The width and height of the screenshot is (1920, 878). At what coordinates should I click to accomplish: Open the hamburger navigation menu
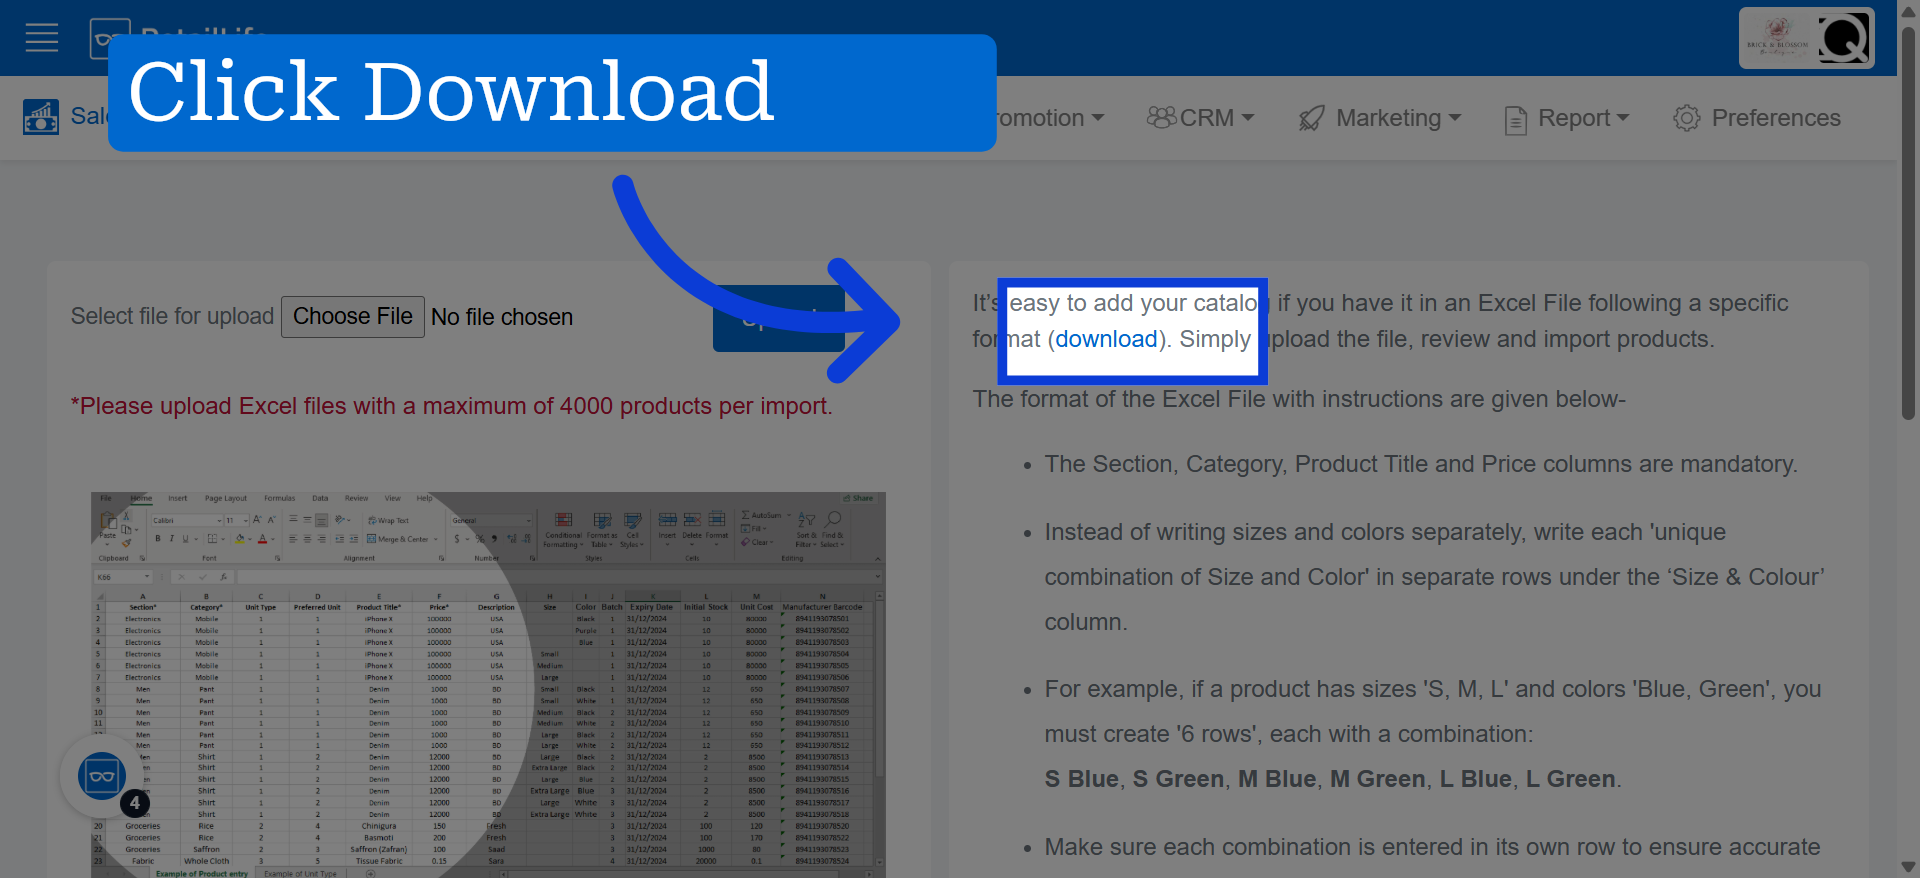42,38
